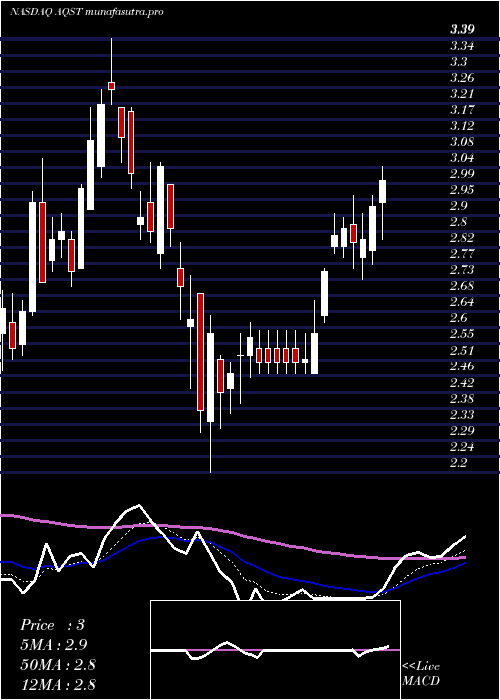Click the 2.99 price axis label
Image resolution: width=500 pixels, height=700 pixels.
pos(462,174)
